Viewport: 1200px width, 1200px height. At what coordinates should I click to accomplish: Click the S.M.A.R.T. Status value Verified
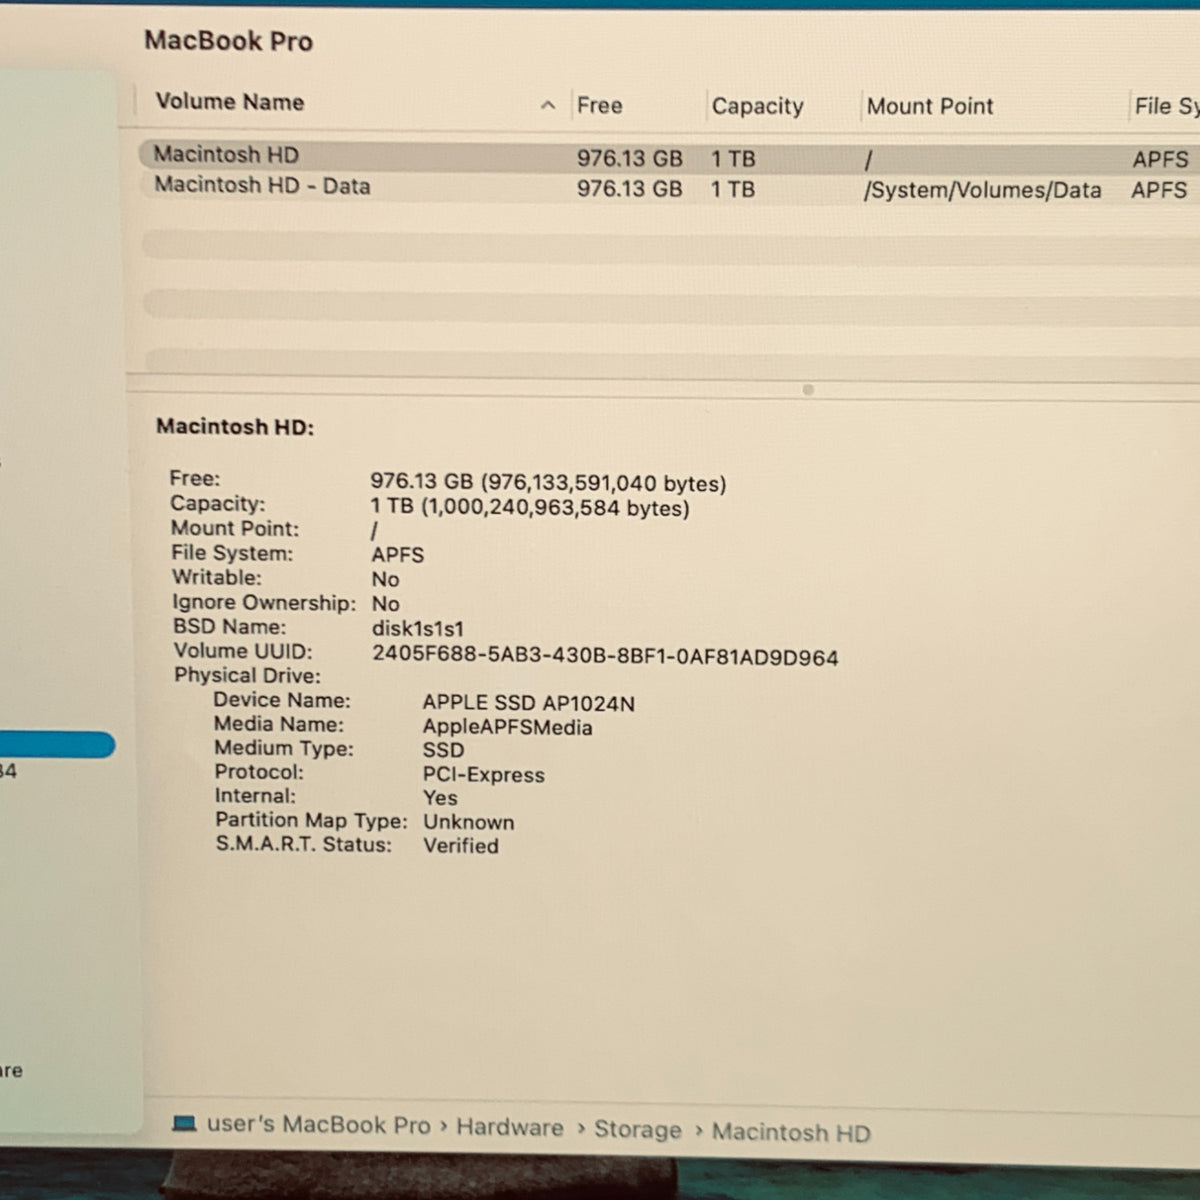click(460, 846)
